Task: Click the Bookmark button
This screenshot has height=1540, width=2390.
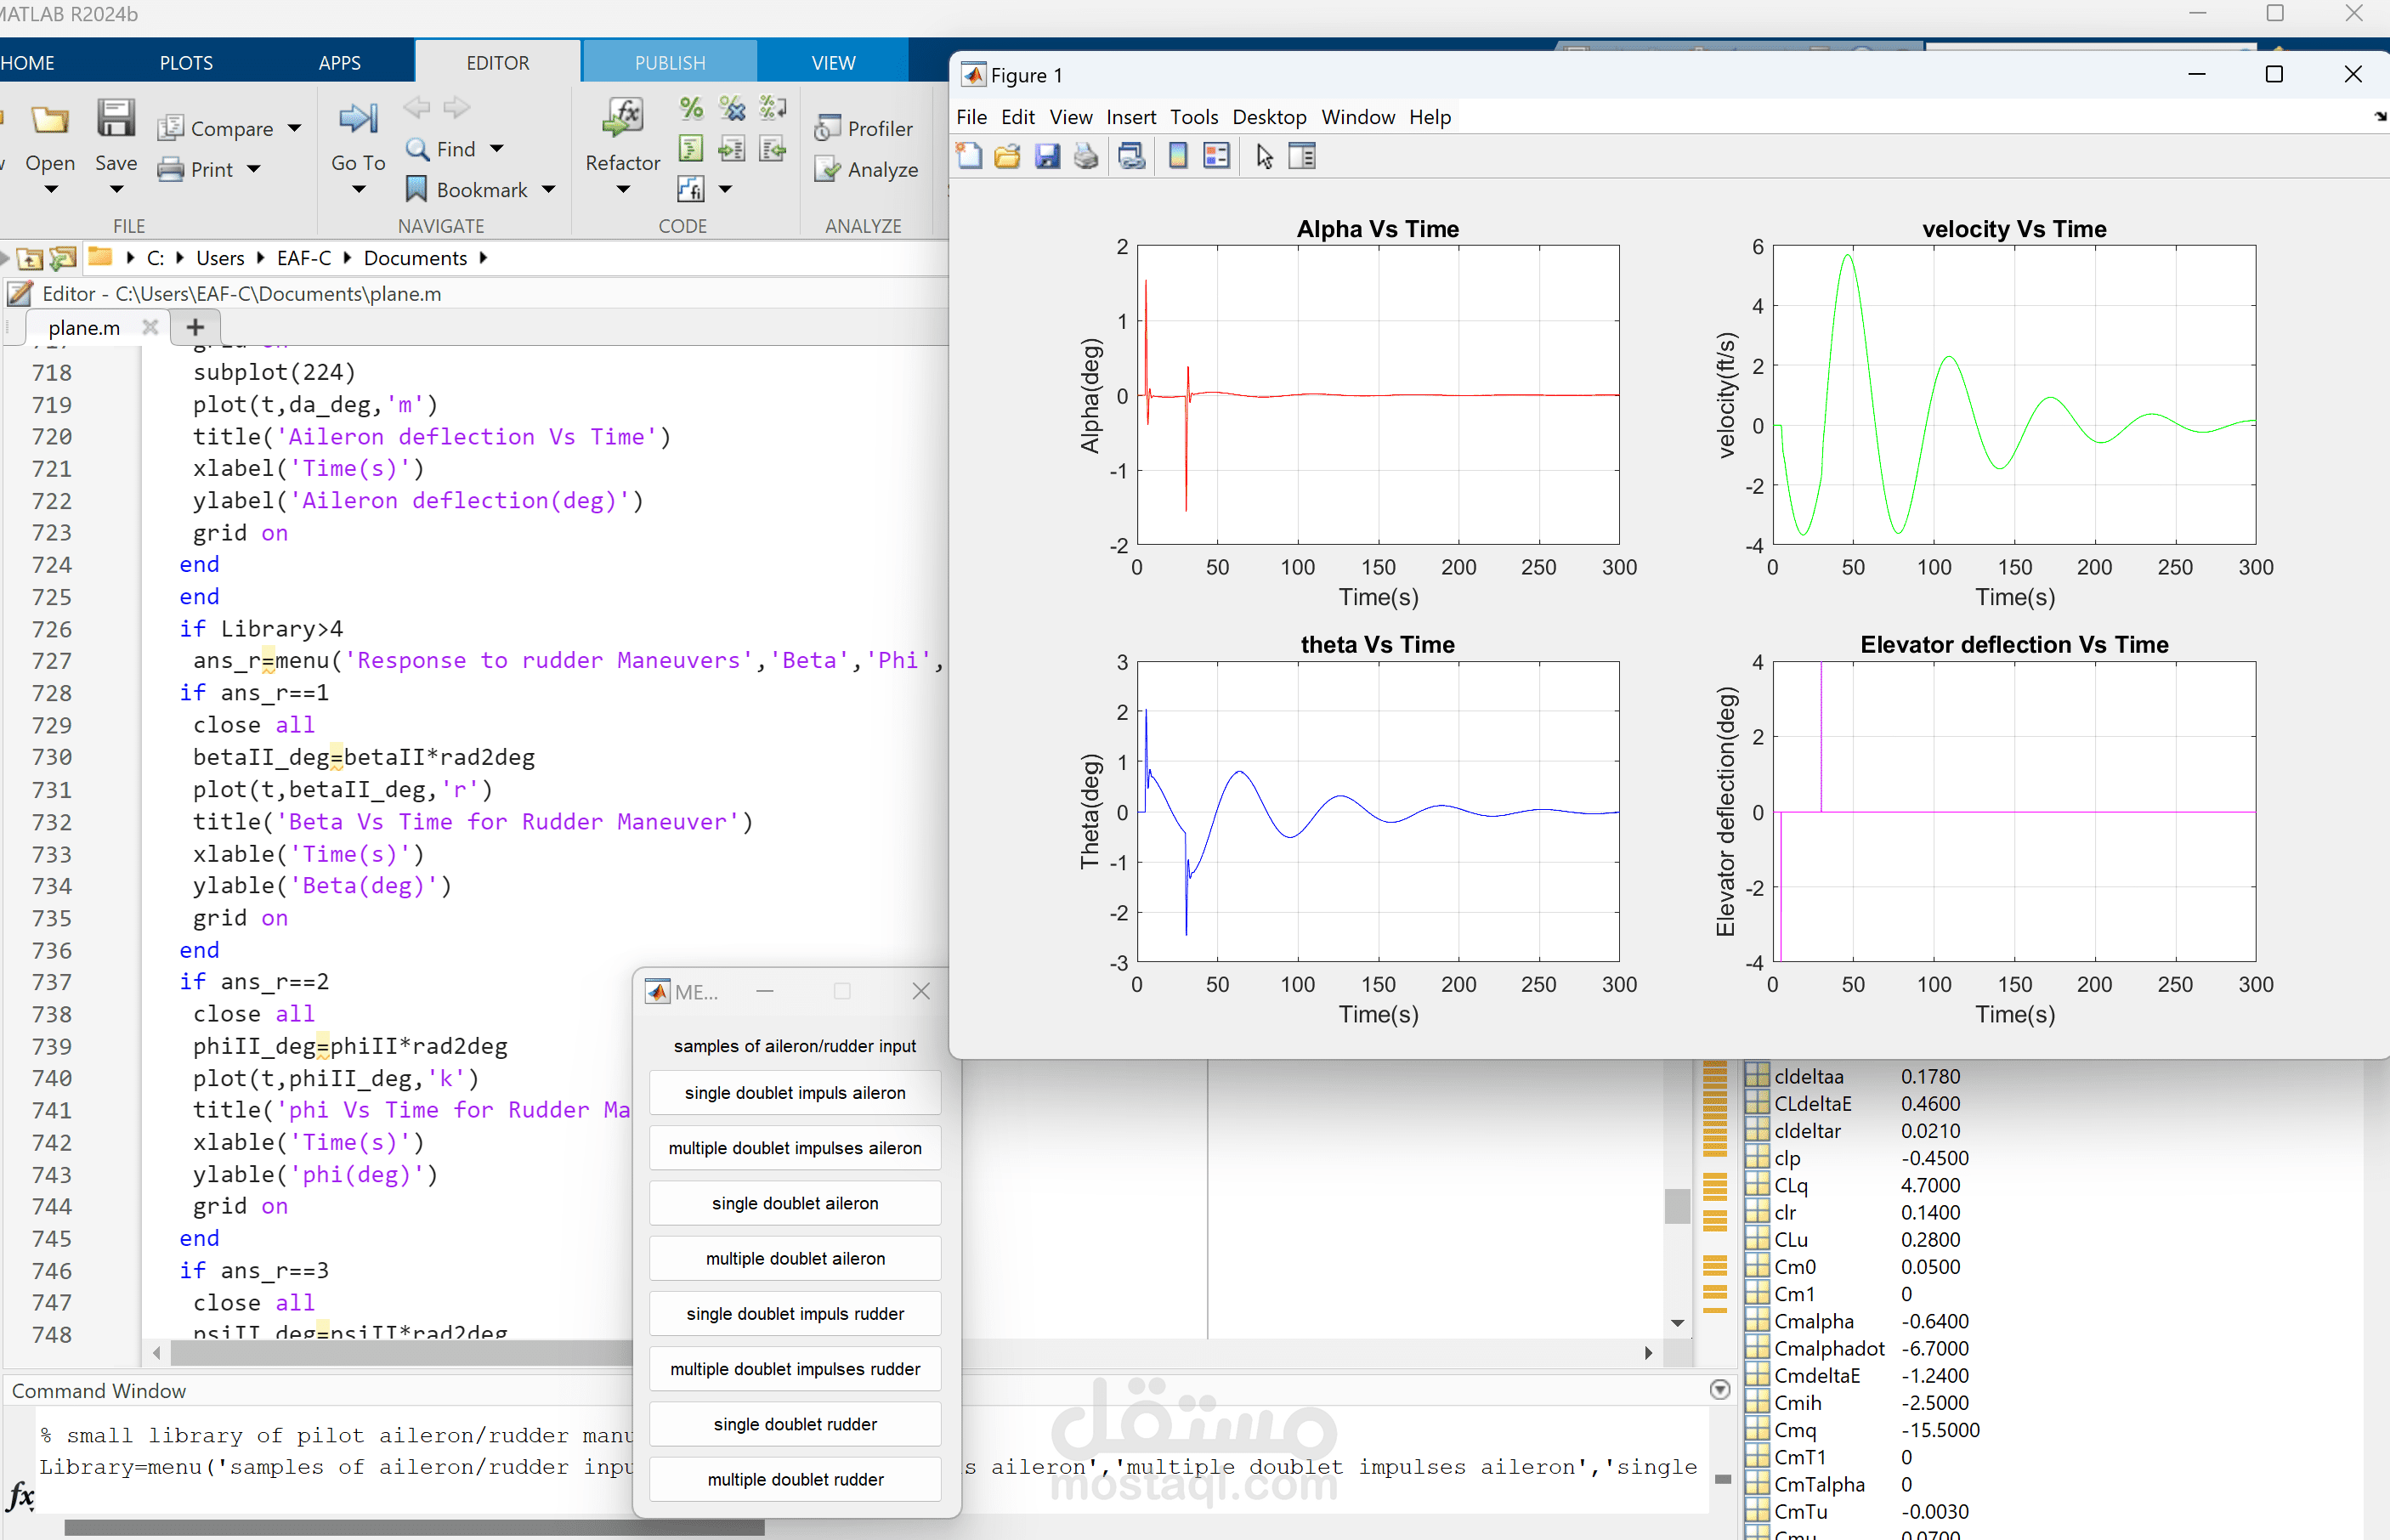Action: click(467, 189)
